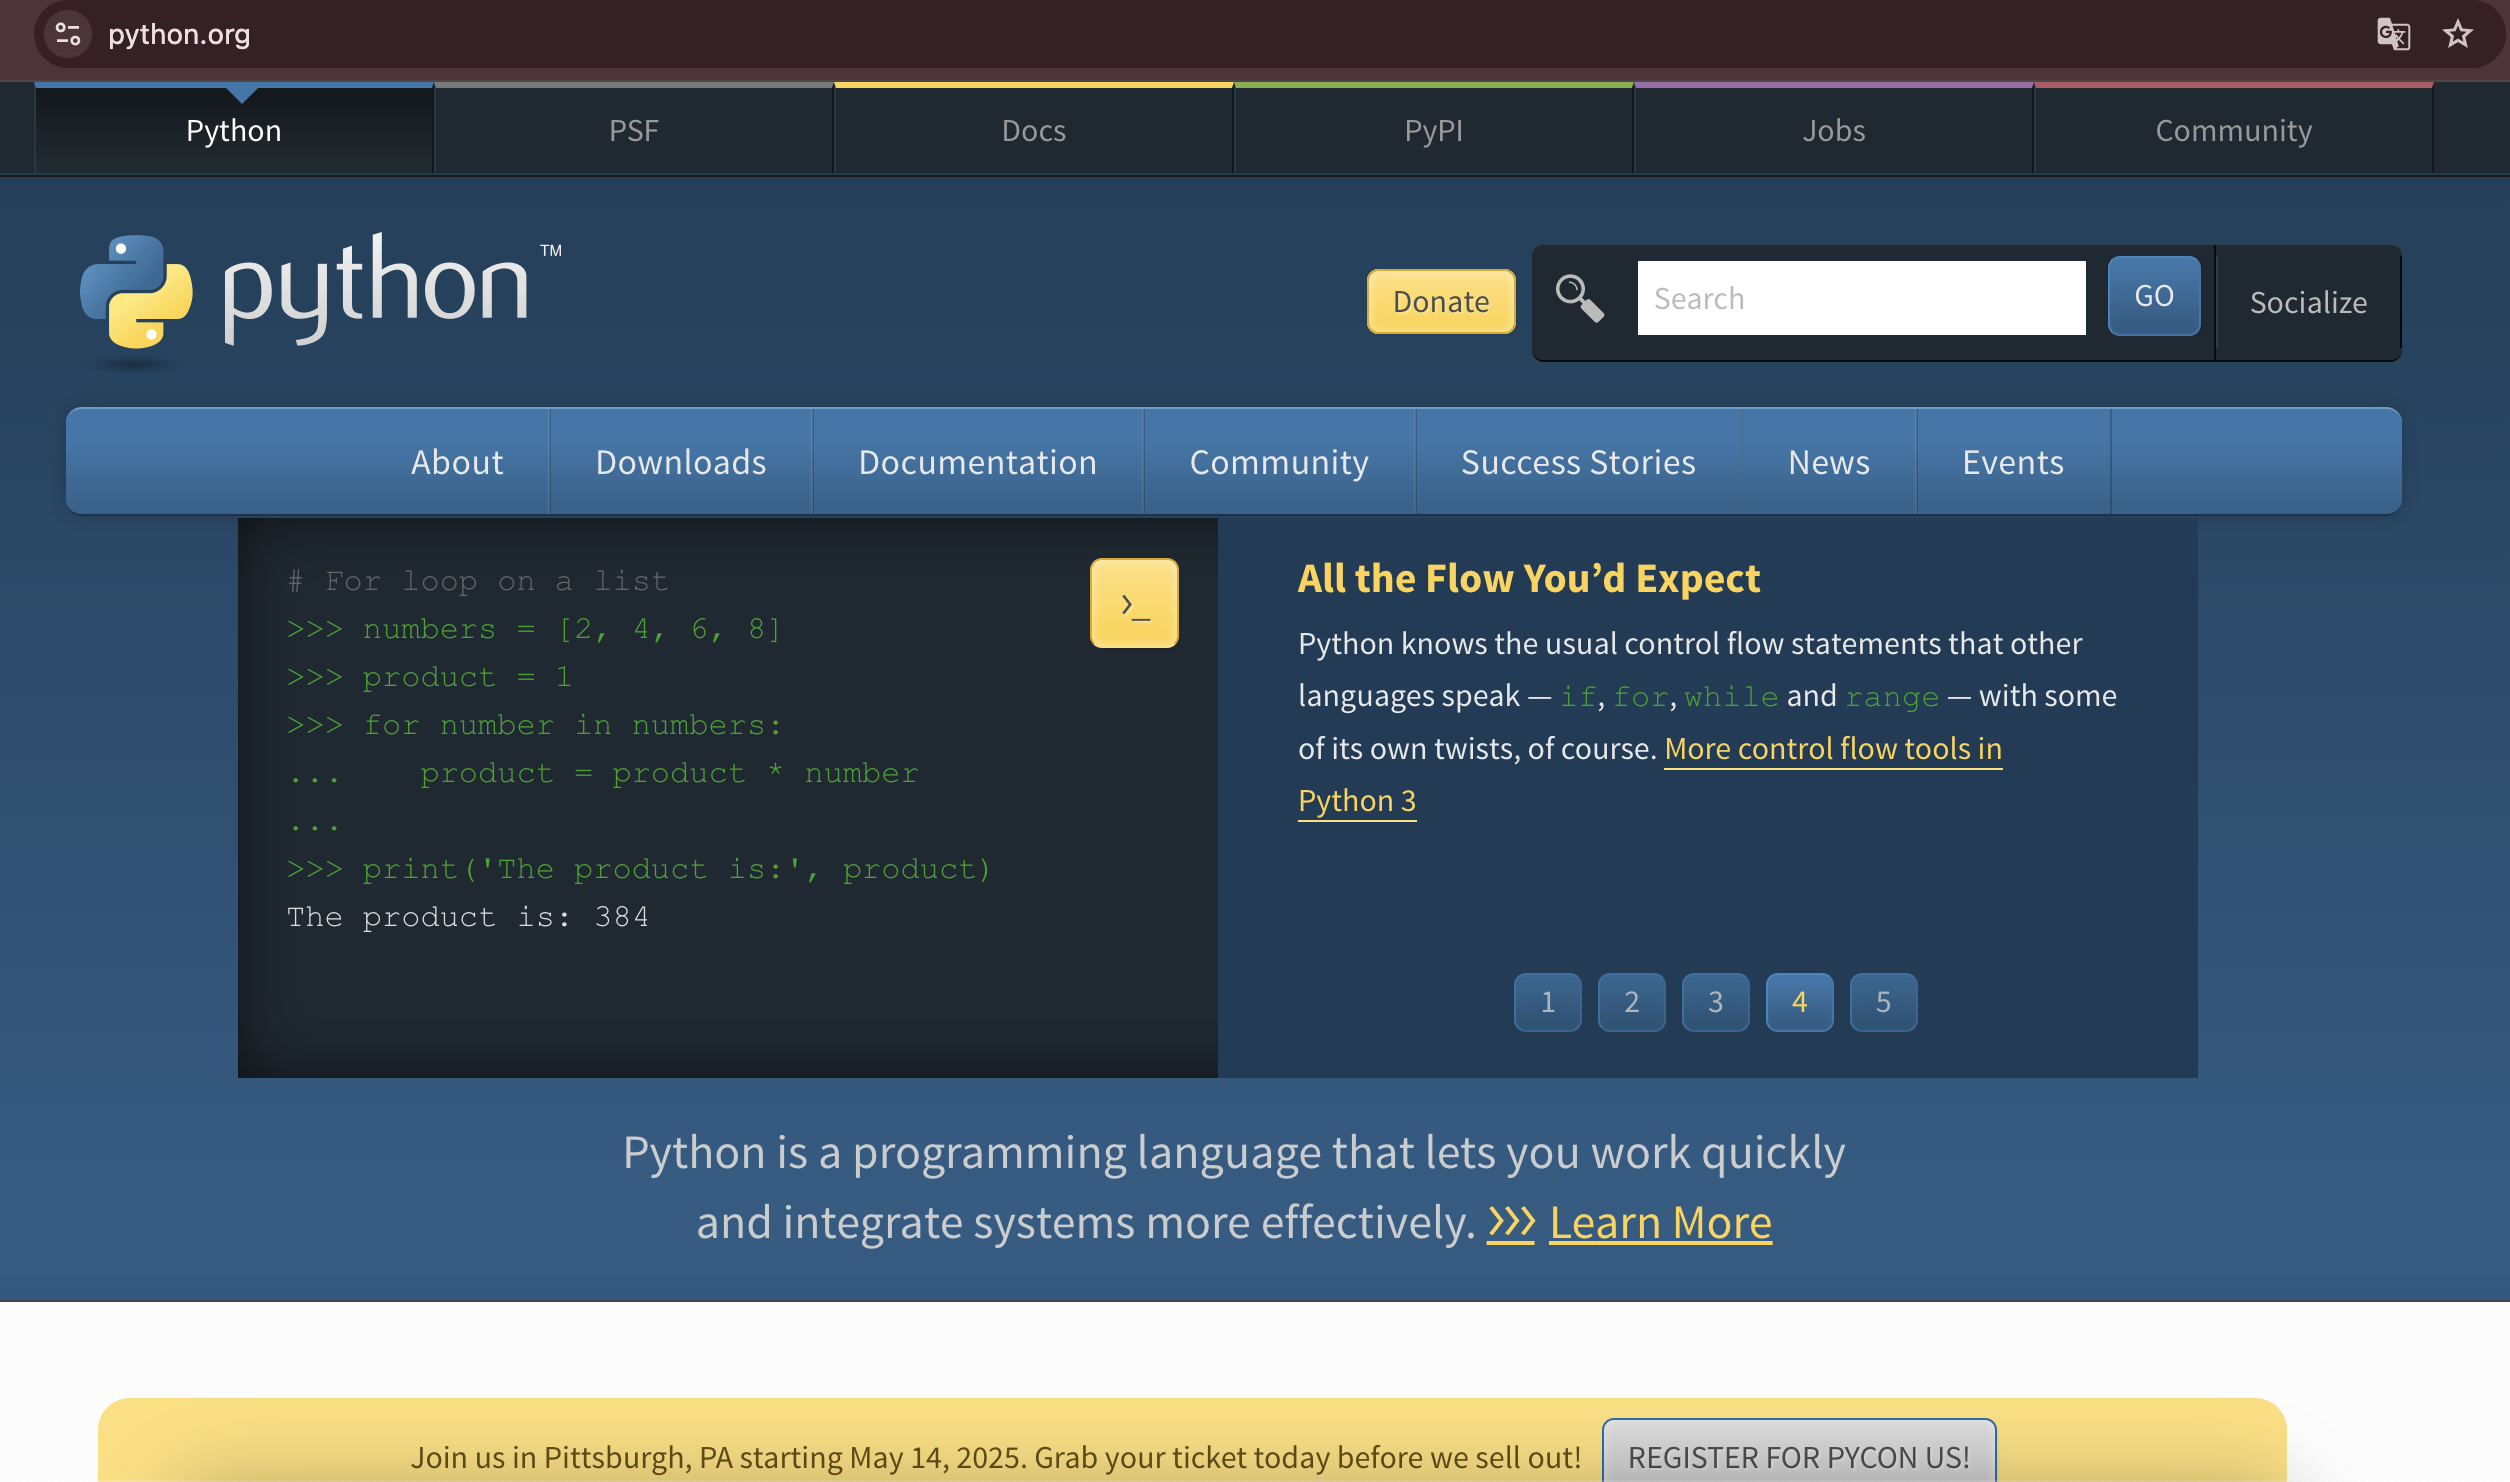Open the Documentation navigation menu
The height and width of the screenshot is (1482, 2510).
click(977, 462)
